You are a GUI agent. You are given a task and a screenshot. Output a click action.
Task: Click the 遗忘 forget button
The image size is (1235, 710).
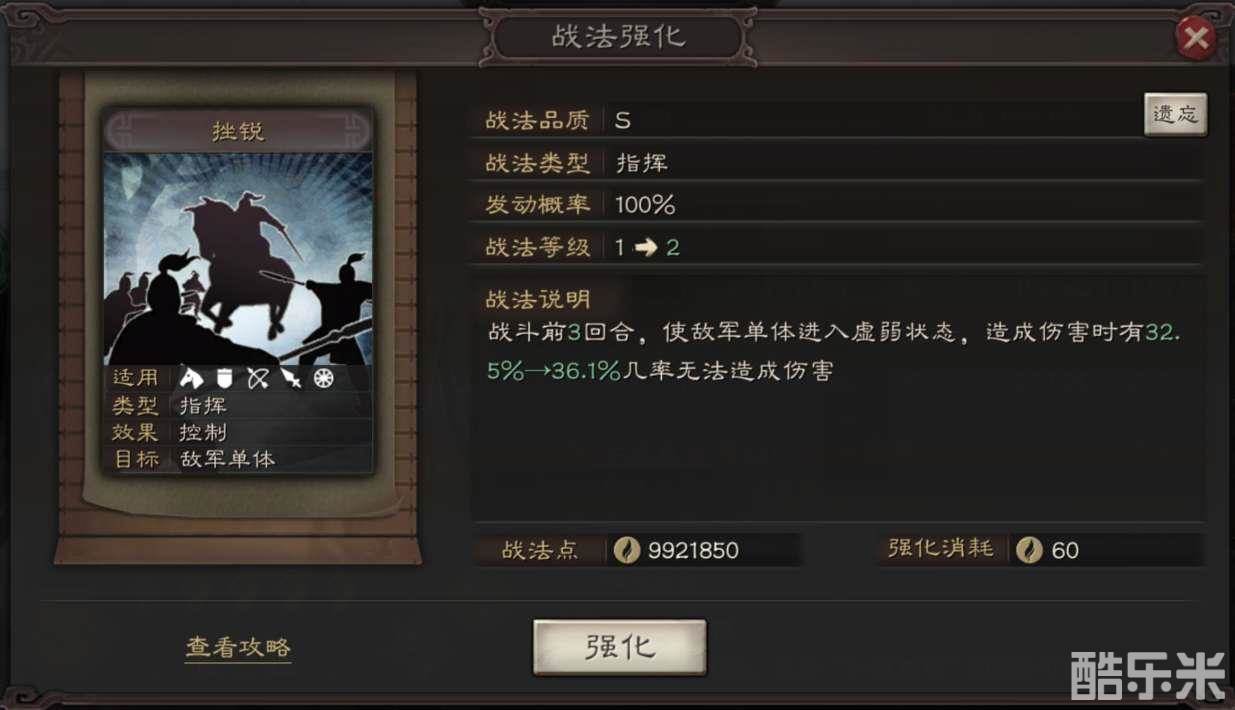(x=1175, y=114)
